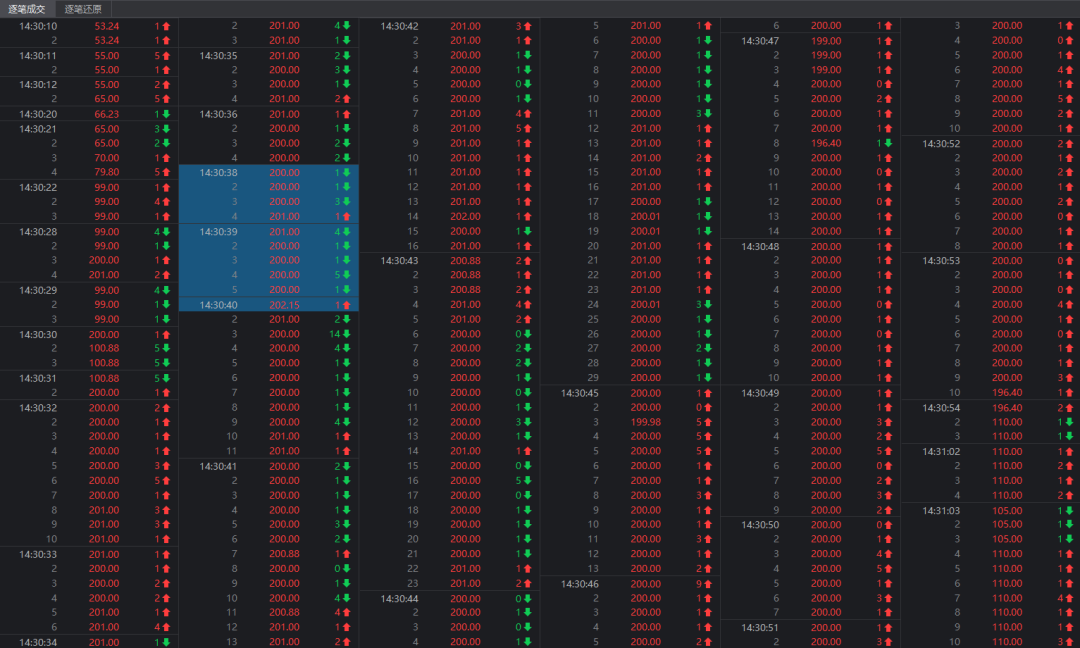Image resolution: width=1080 pixels, height=648 pixels.
Task: Select the 14:30:53 timestamp
Action: pyautogui.click(x=941, y=261)
